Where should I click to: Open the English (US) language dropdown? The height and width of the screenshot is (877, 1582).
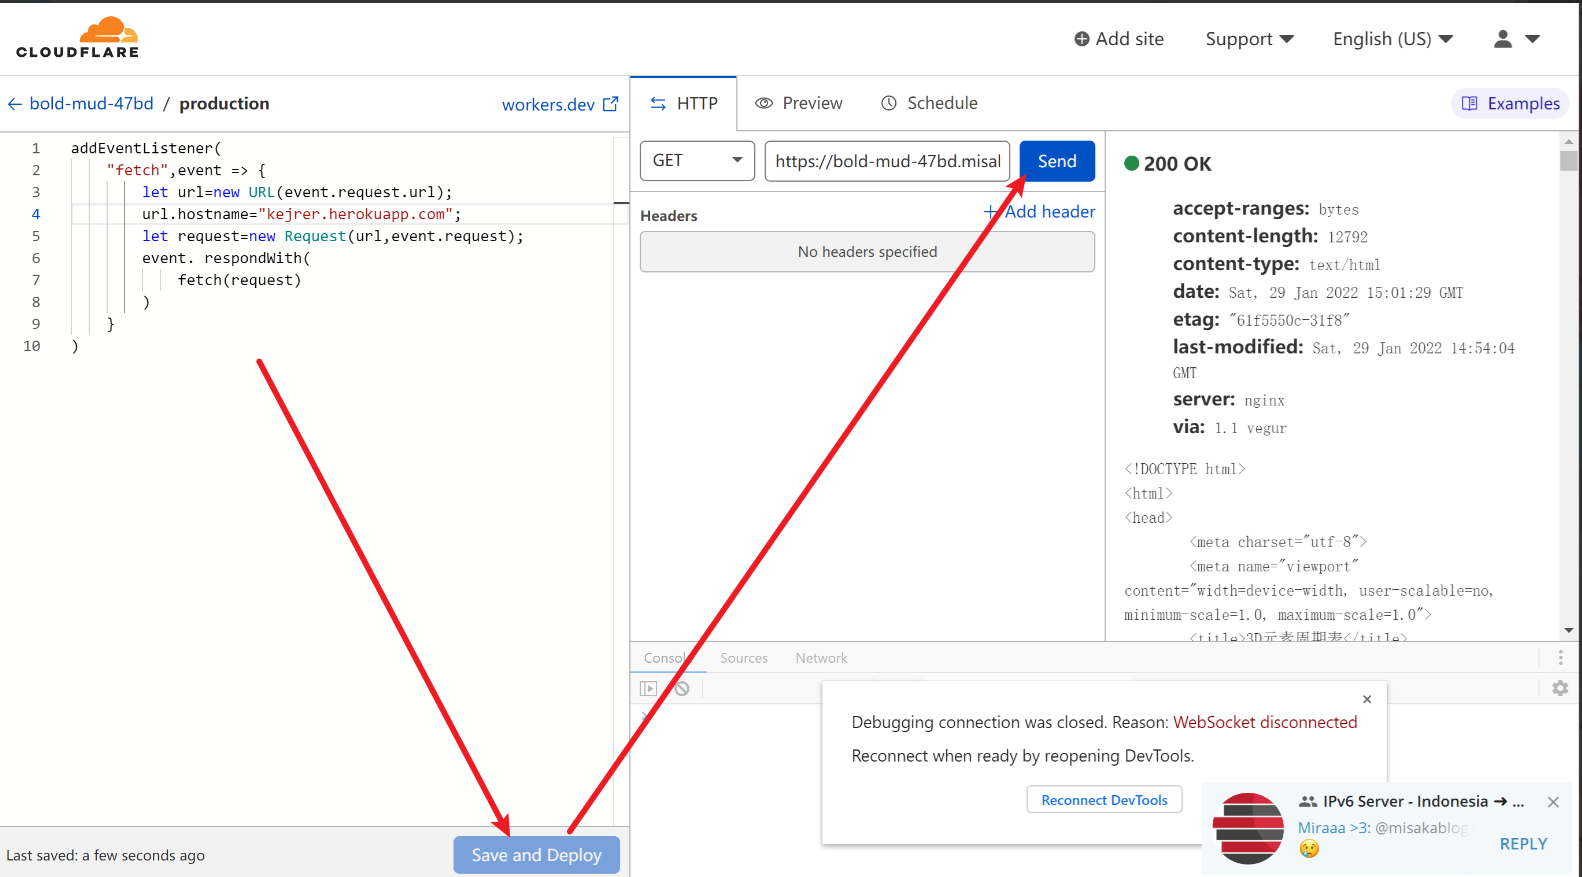[x=1392, y=39]
